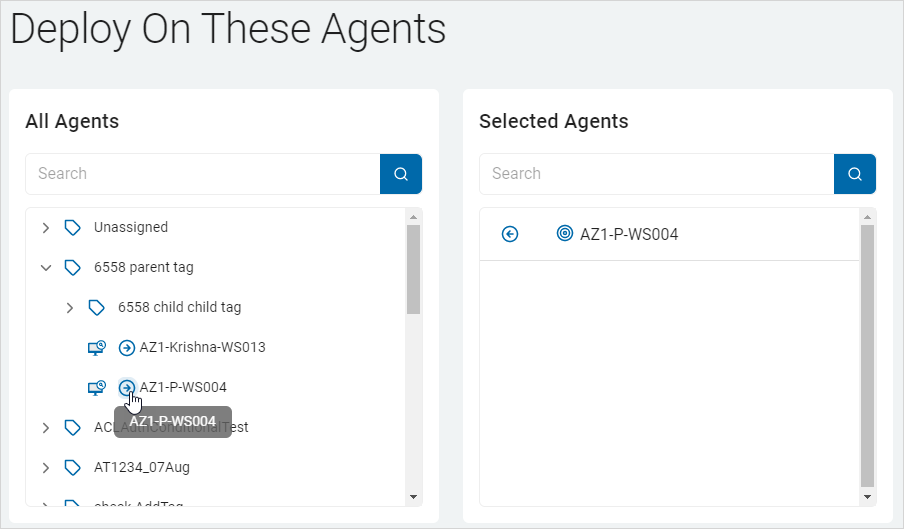Click the All Agents search magnifier button
This screenshot has width=904, height=529.
click(401, 174)
